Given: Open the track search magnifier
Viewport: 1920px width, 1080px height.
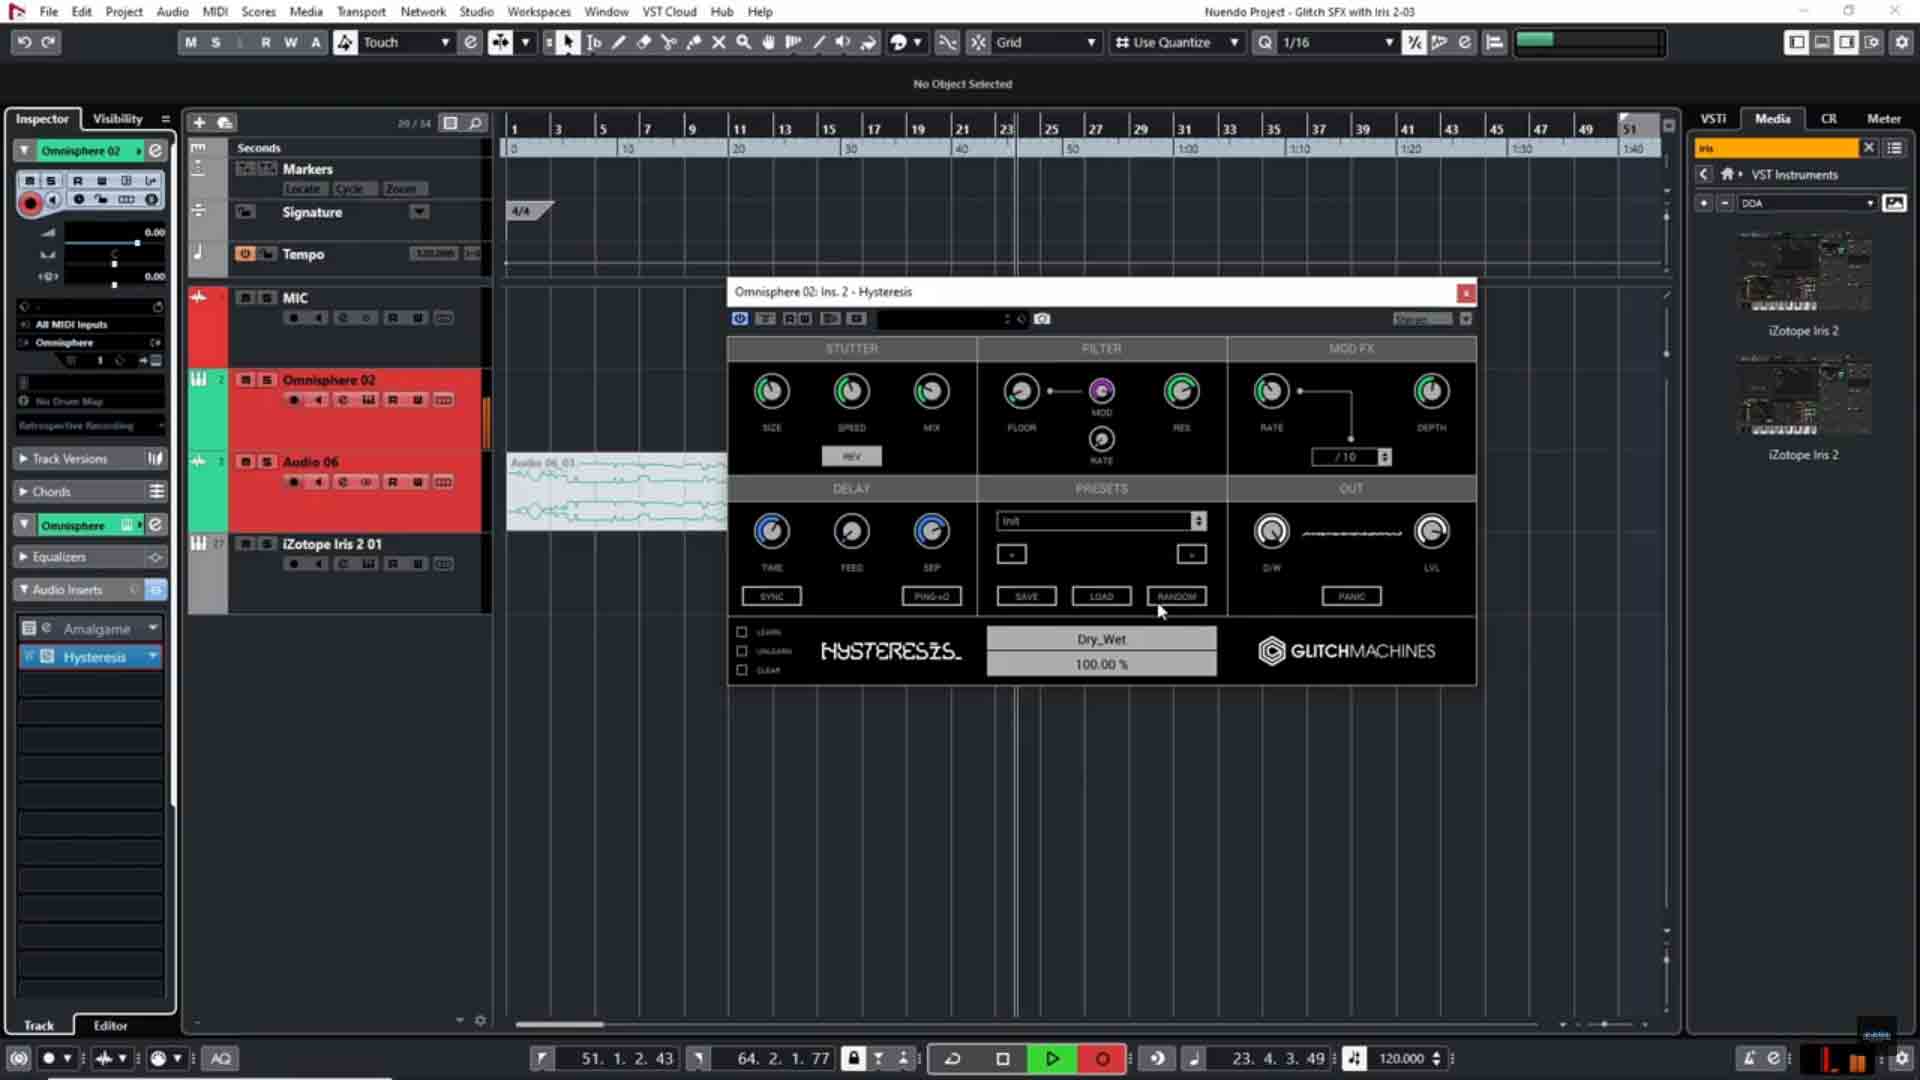Looking at the screenshot, I should pos(476,123).
